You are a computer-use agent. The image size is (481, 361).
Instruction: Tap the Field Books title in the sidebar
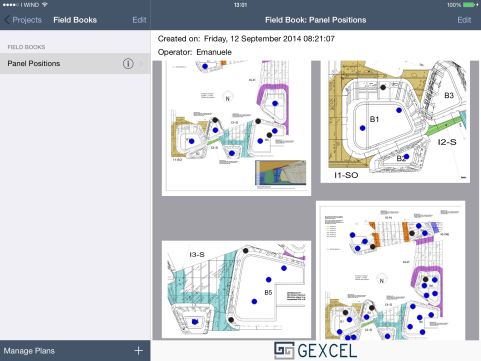tap(75, 20)
